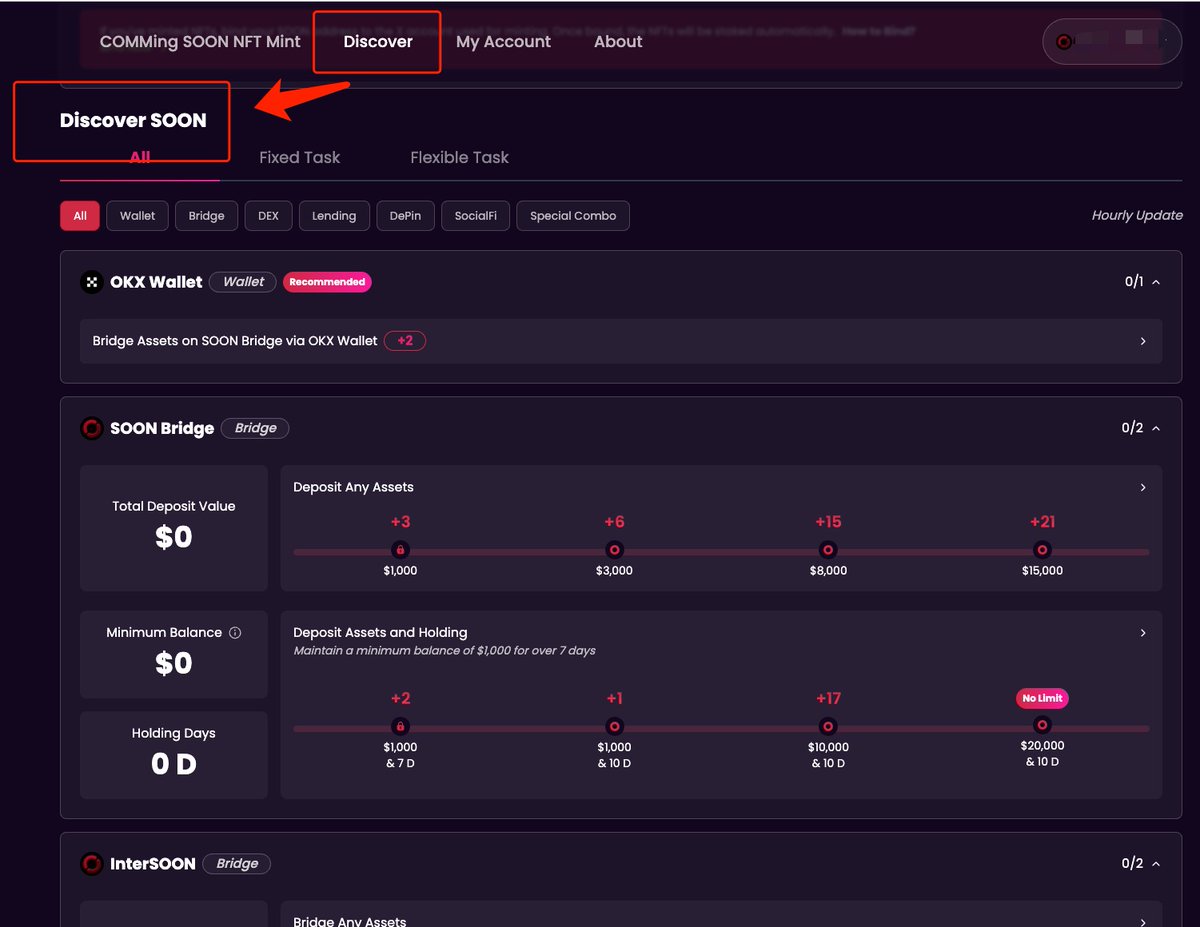Screen dimensions: 1200x927
Task: Filter tasks by Special Combo category
Action: point(573,216)
